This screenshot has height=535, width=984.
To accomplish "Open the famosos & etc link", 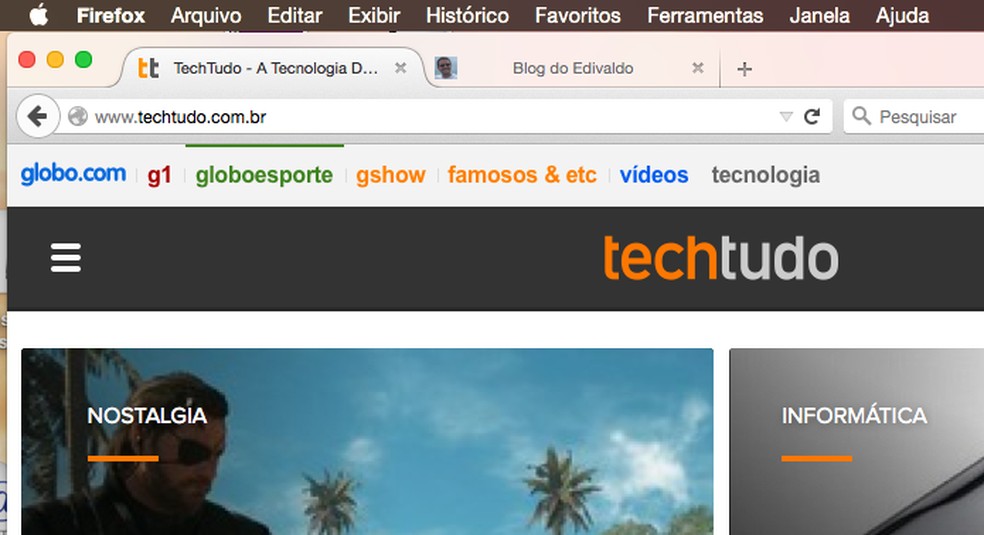I will [x=522, y=174].
